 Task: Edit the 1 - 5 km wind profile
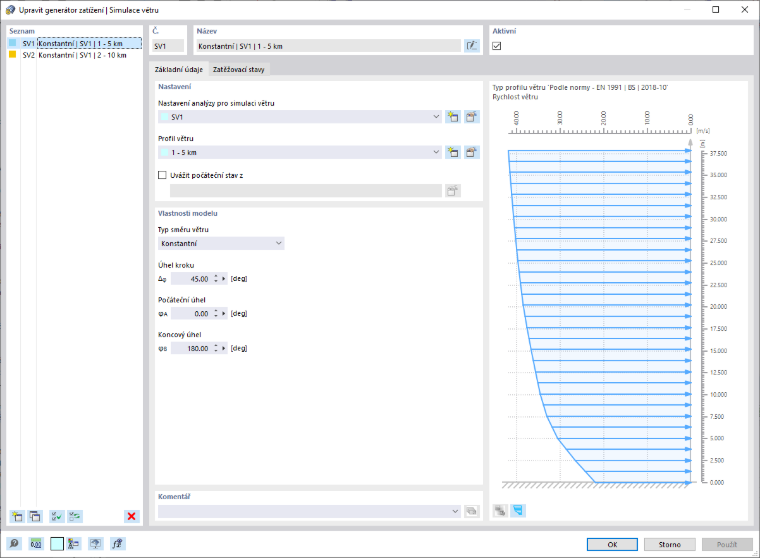tap(471, 152)
